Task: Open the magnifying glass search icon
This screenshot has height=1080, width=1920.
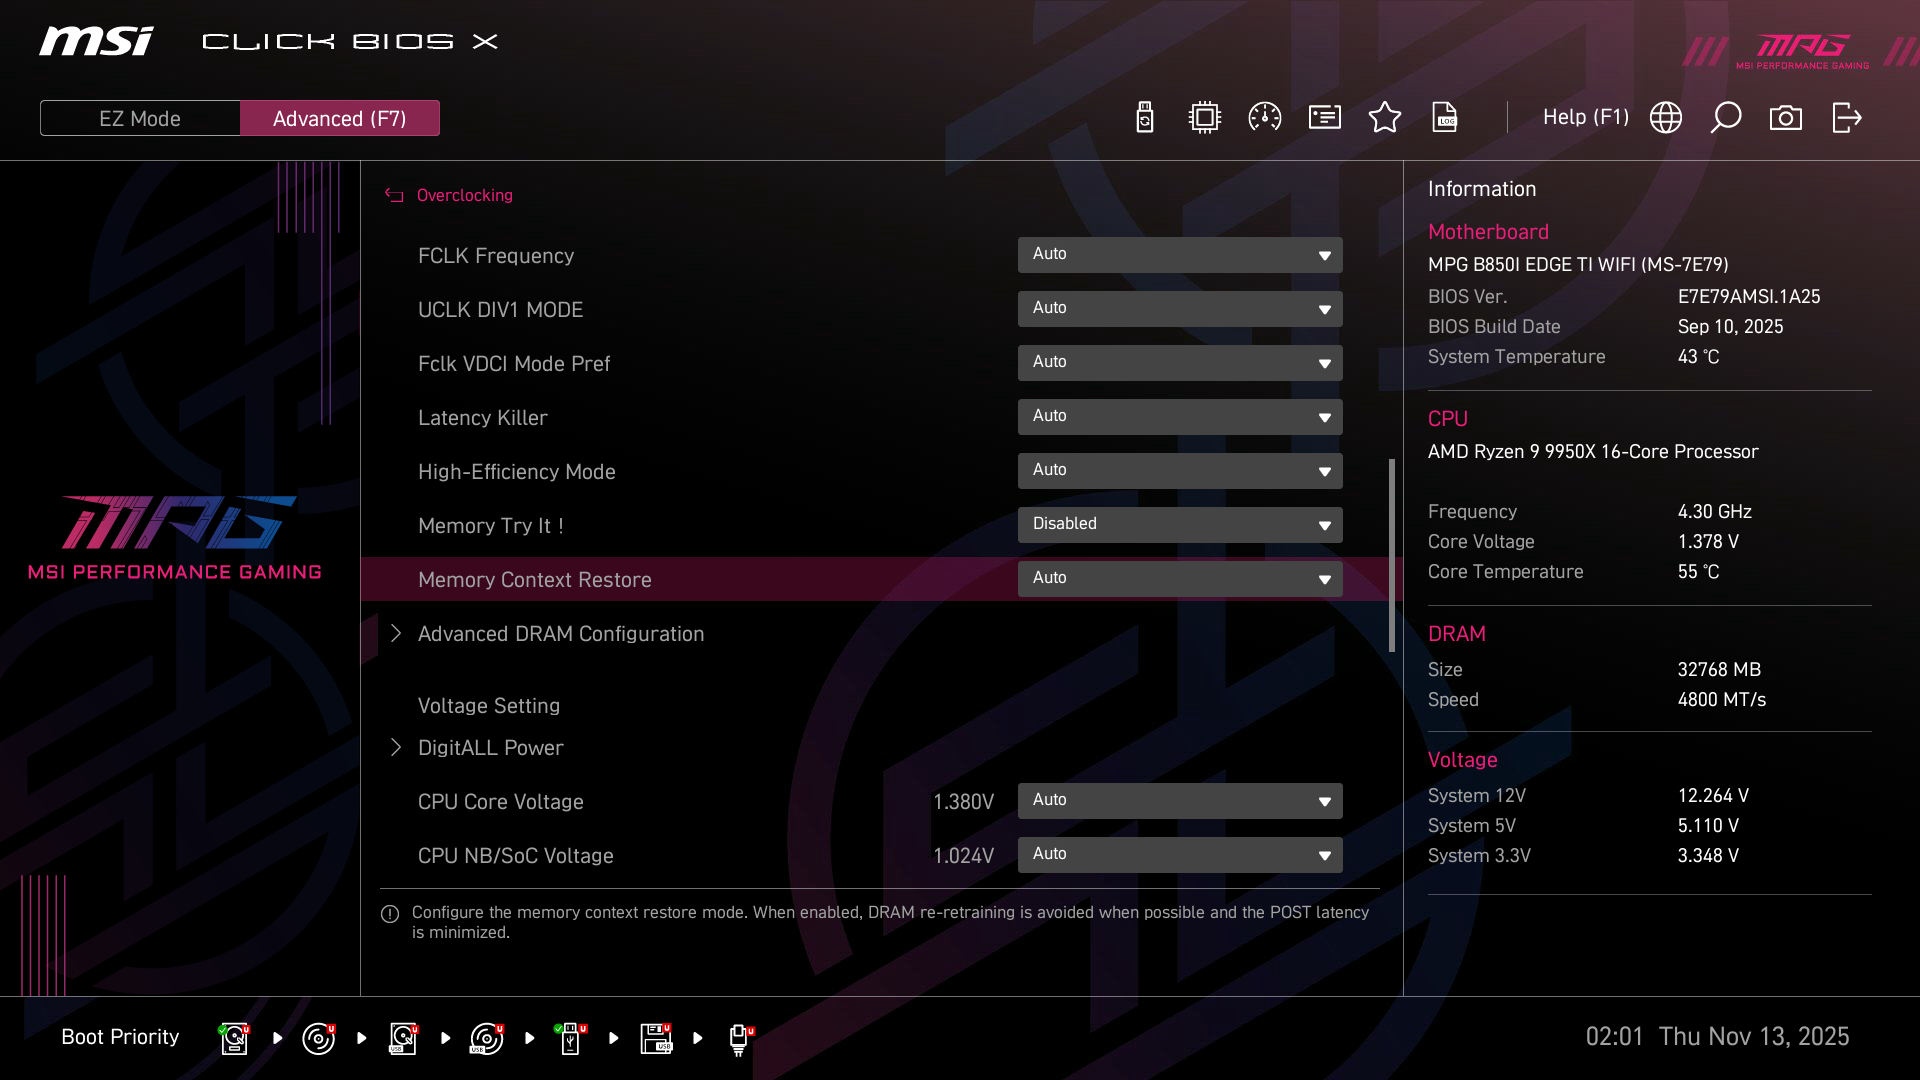Action: (x=1726, y=118)
